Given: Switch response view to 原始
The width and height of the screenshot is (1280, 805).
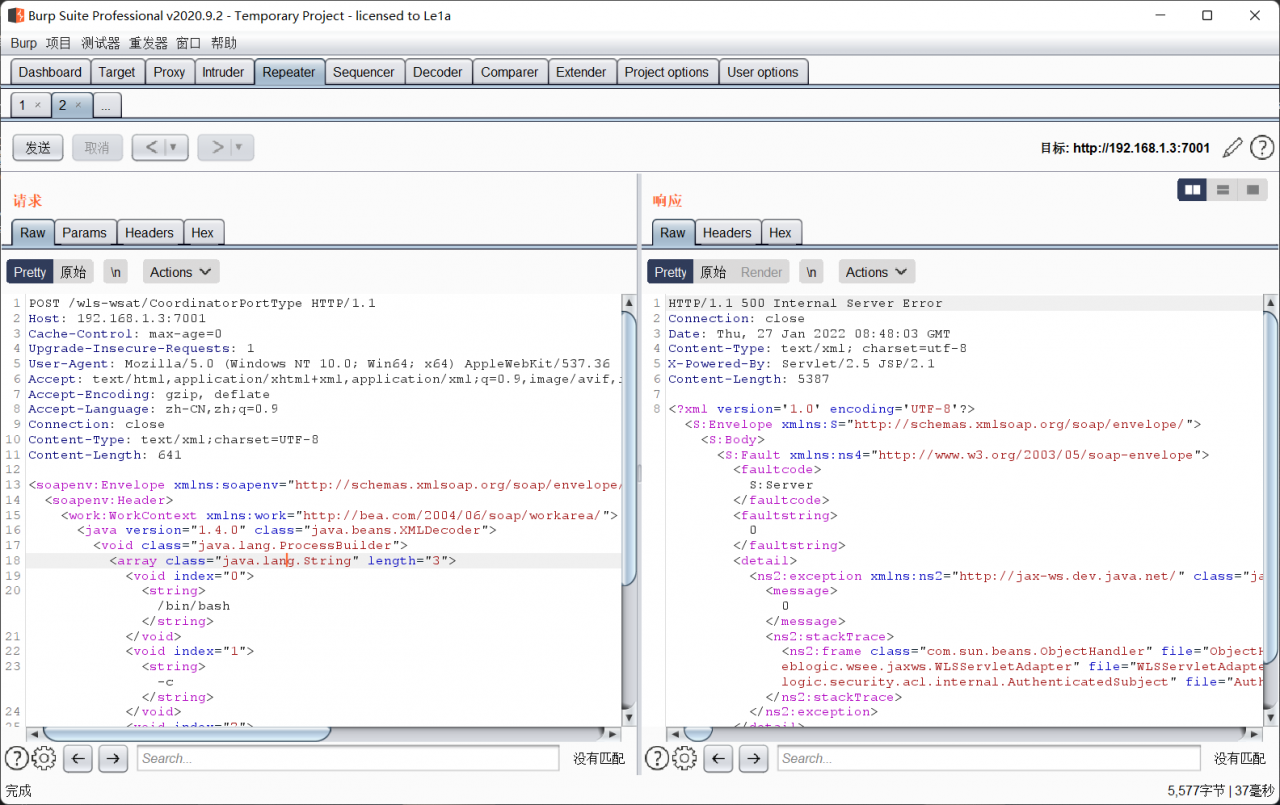Looking at the screenshot, I should click(x=713, y=272).
